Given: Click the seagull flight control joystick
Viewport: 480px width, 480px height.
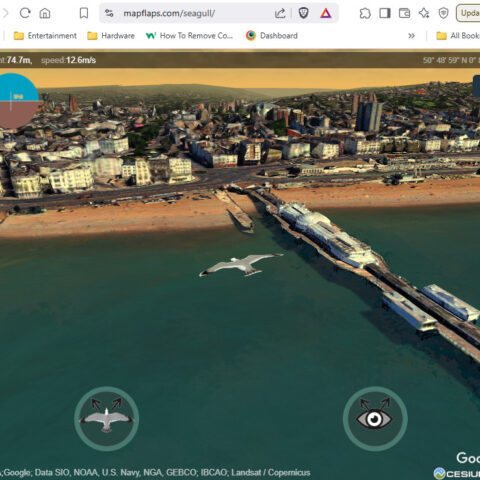Looking at the screenshot, I should click(x=107, y=419).
